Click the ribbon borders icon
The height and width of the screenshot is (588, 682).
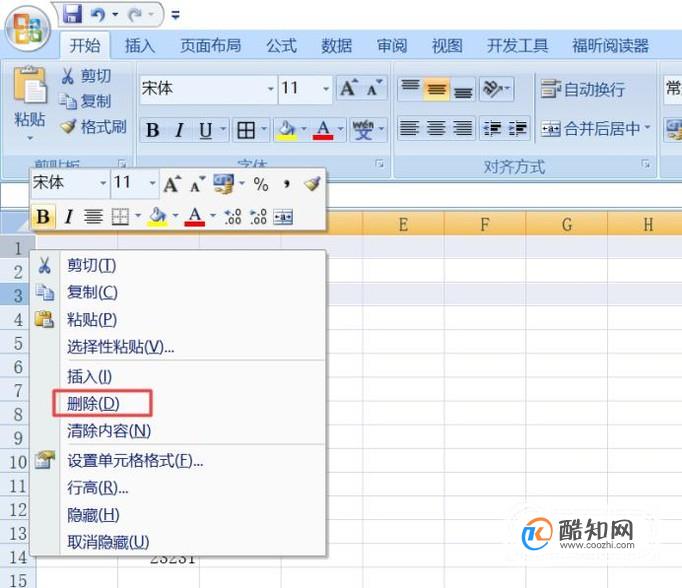[x=246, y=130]
